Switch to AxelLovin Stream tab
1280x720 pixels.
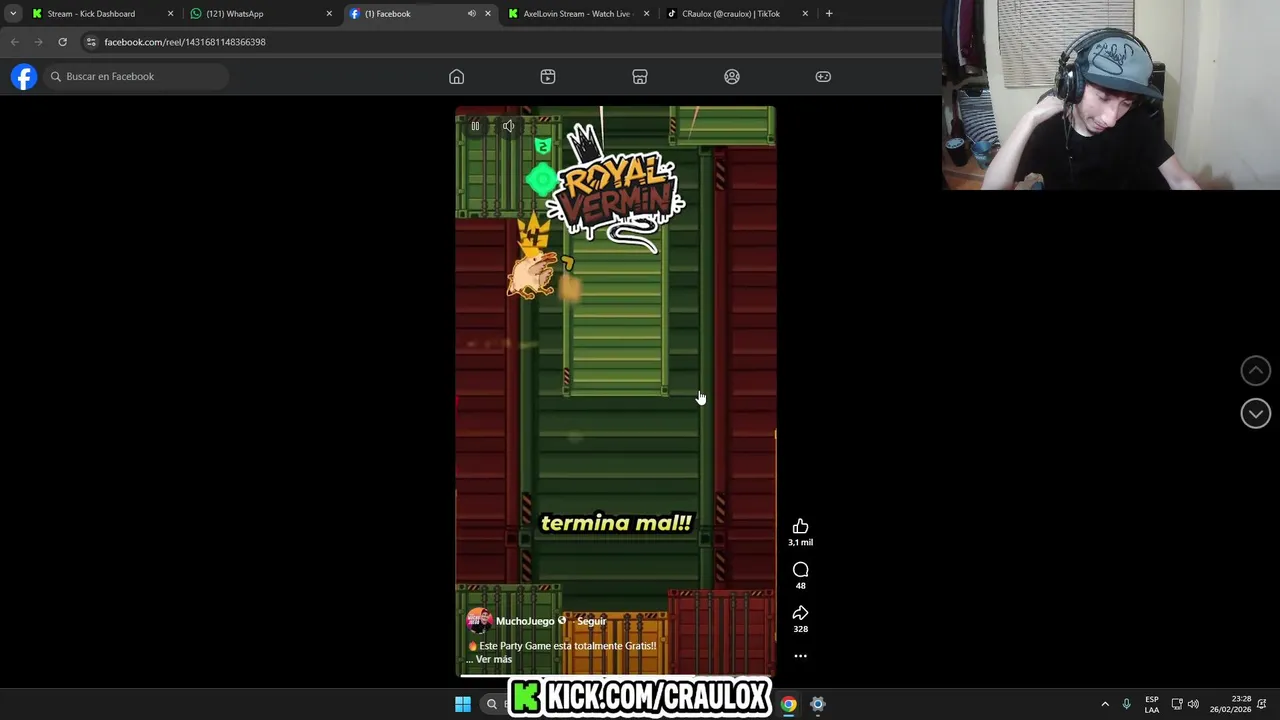point(577,14)
